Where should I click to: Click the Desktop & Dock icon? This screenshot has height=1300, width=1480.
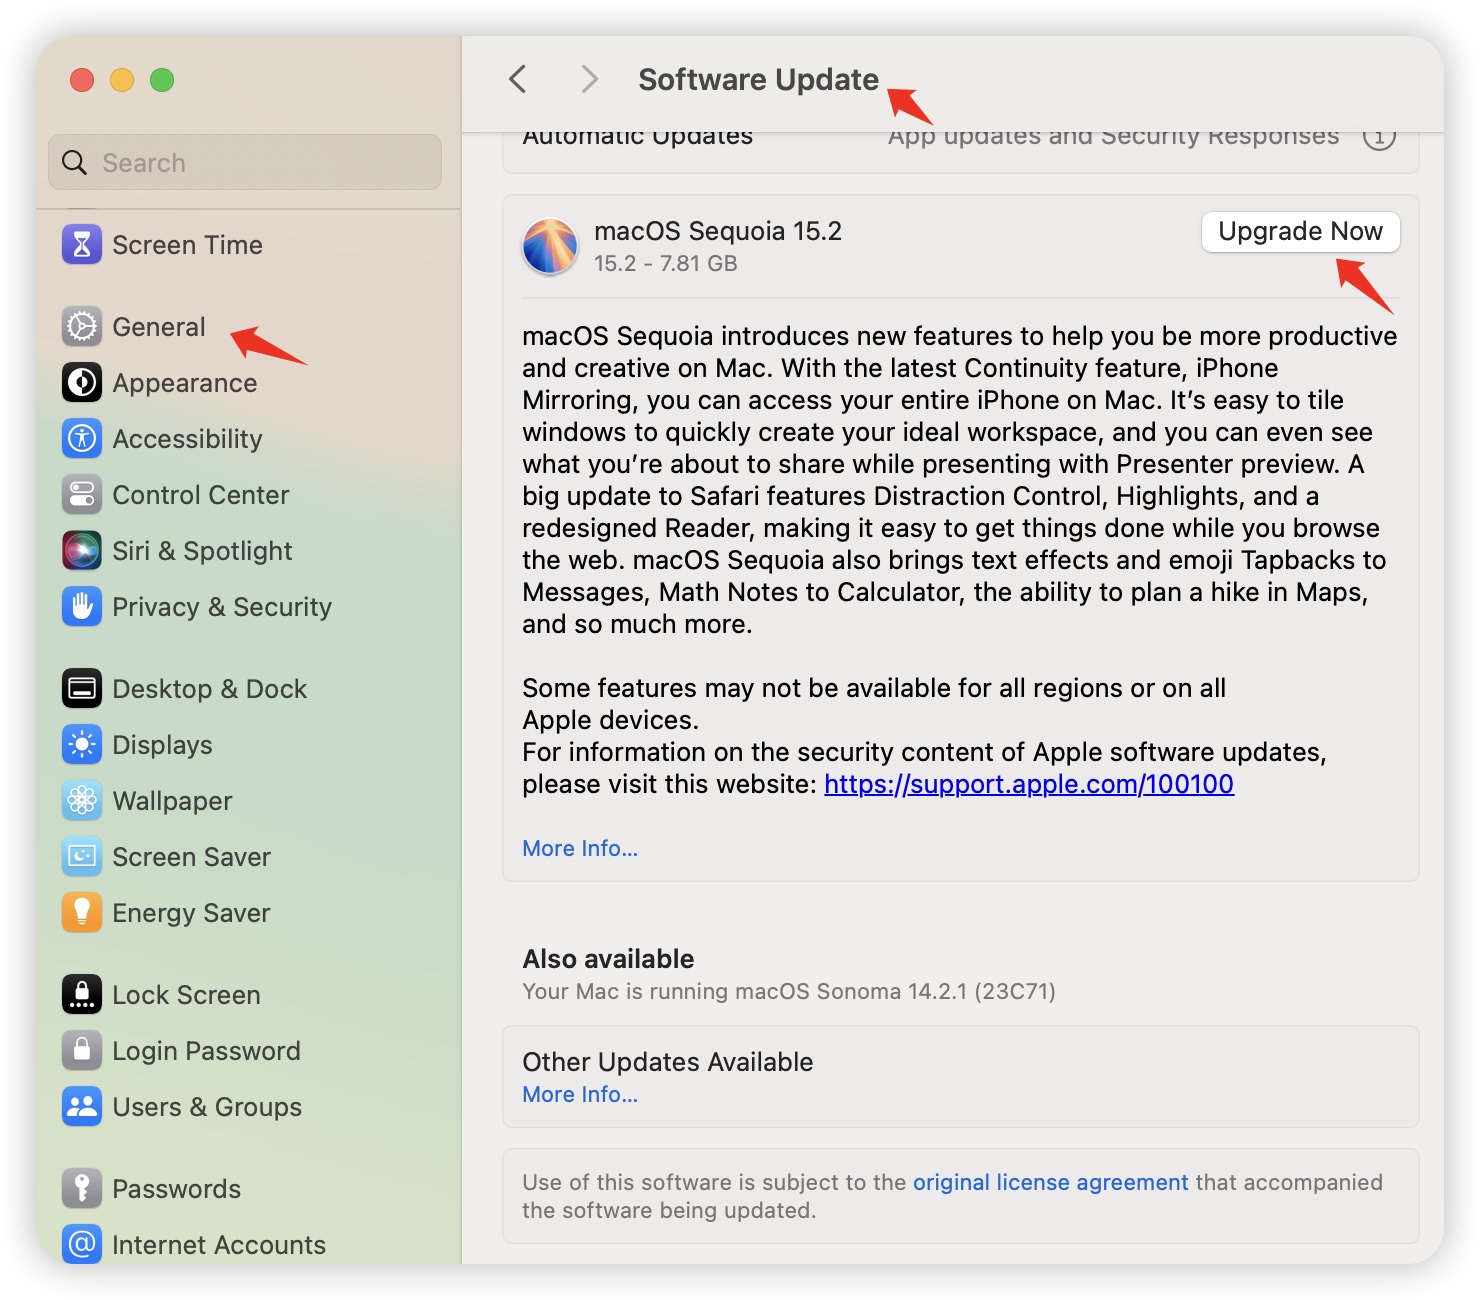82,689
